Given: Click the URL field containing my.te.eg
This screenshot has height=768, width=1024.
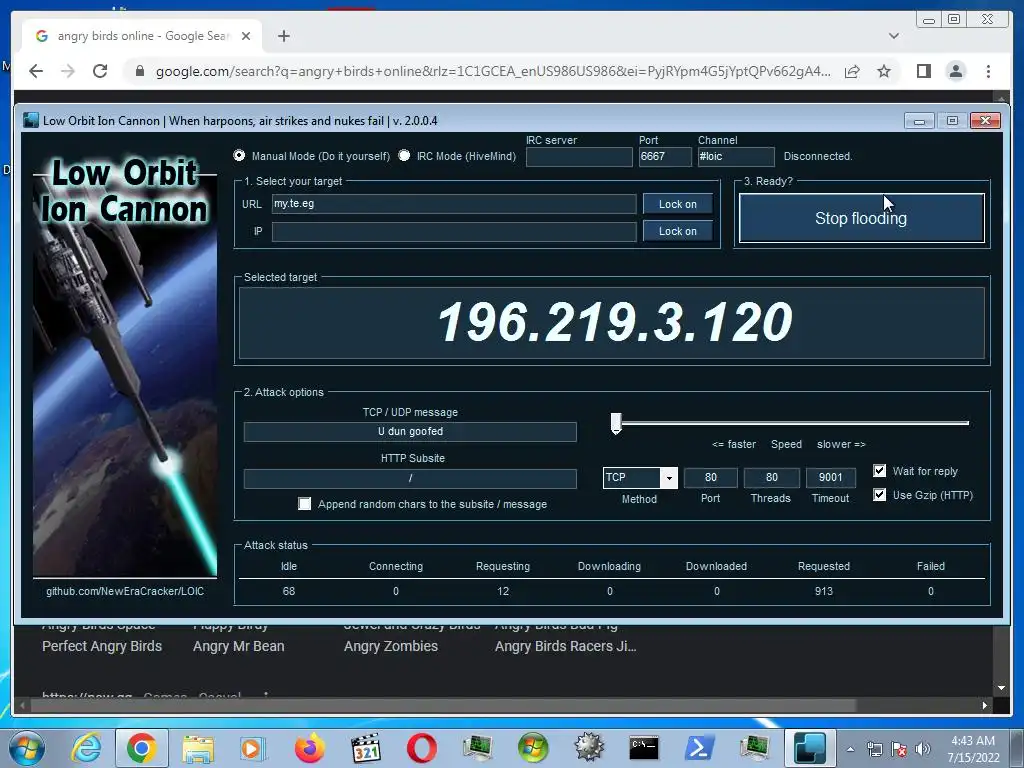Looking at the screenshot, I should click(454, 204).
